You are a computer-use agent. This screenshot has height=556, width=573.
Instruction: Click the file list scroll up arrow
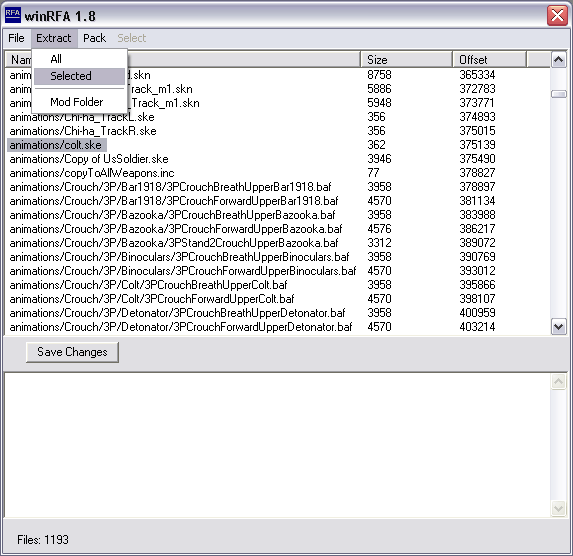[x=558, y=60]
